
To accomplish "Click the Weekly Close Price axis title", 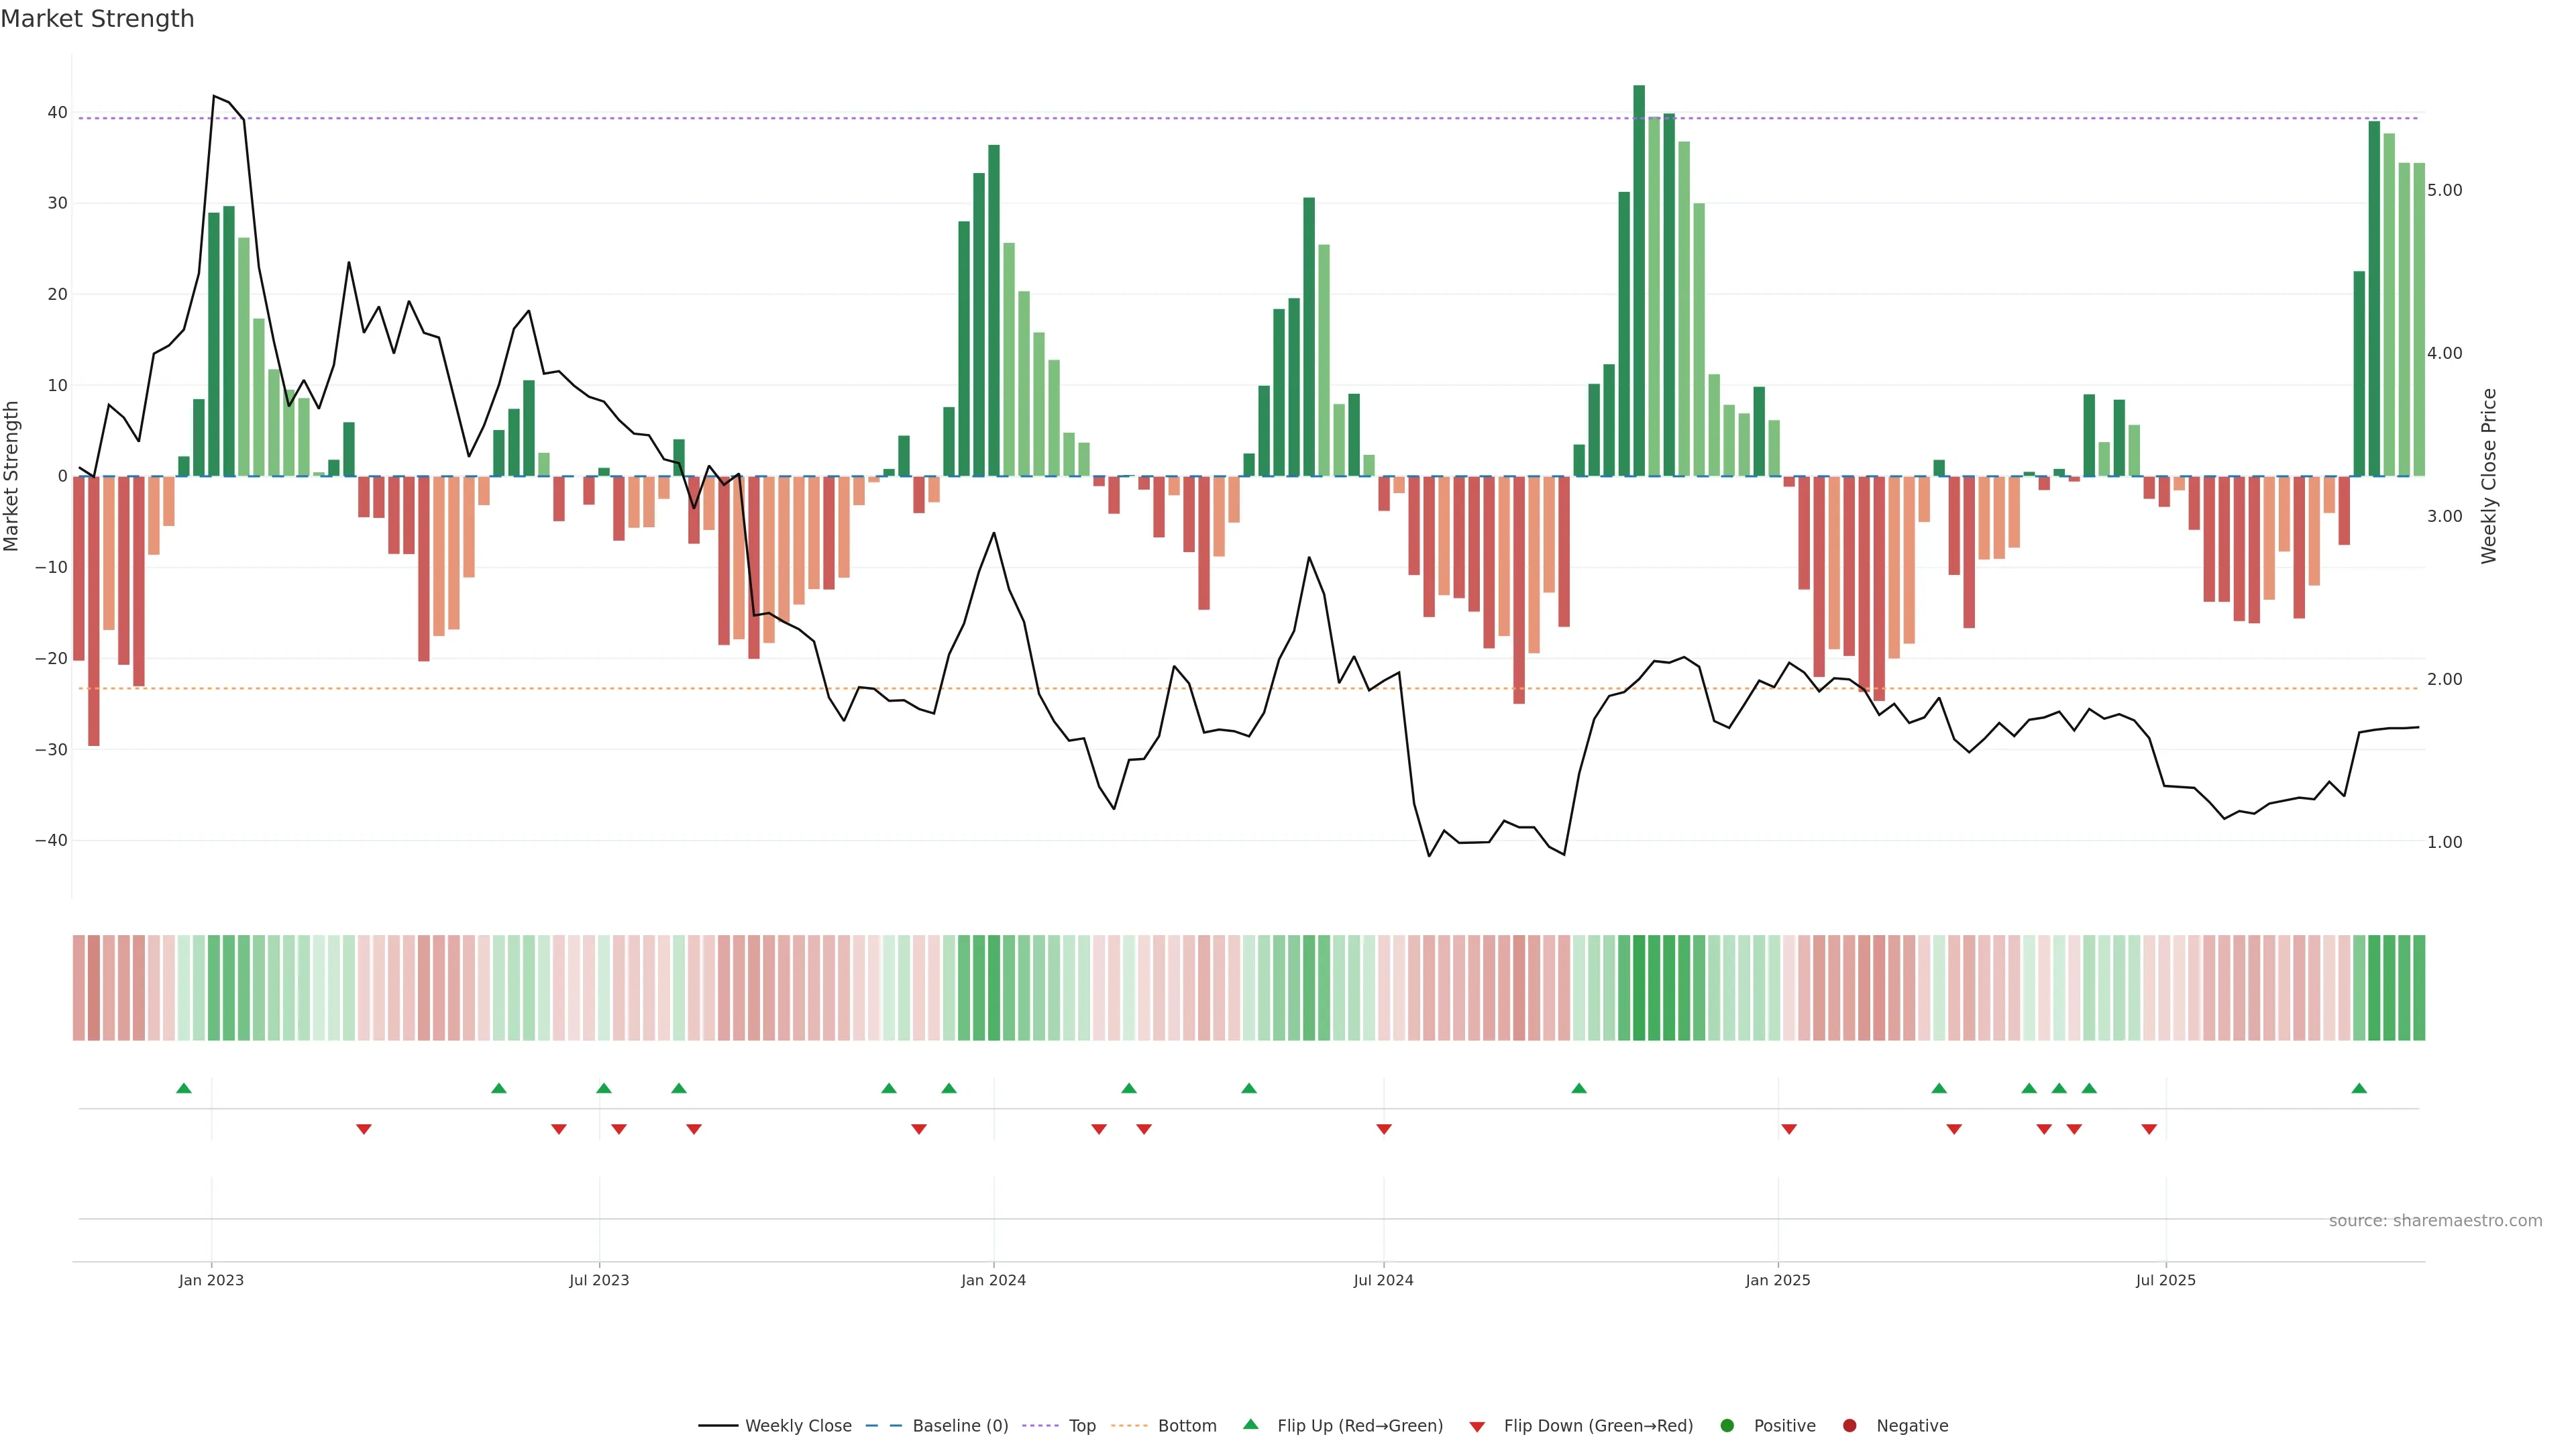I will pos(2489,476).
